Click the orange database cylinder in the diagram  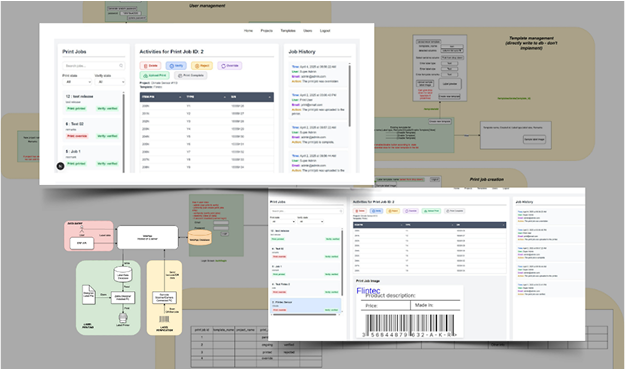[200, 238]
